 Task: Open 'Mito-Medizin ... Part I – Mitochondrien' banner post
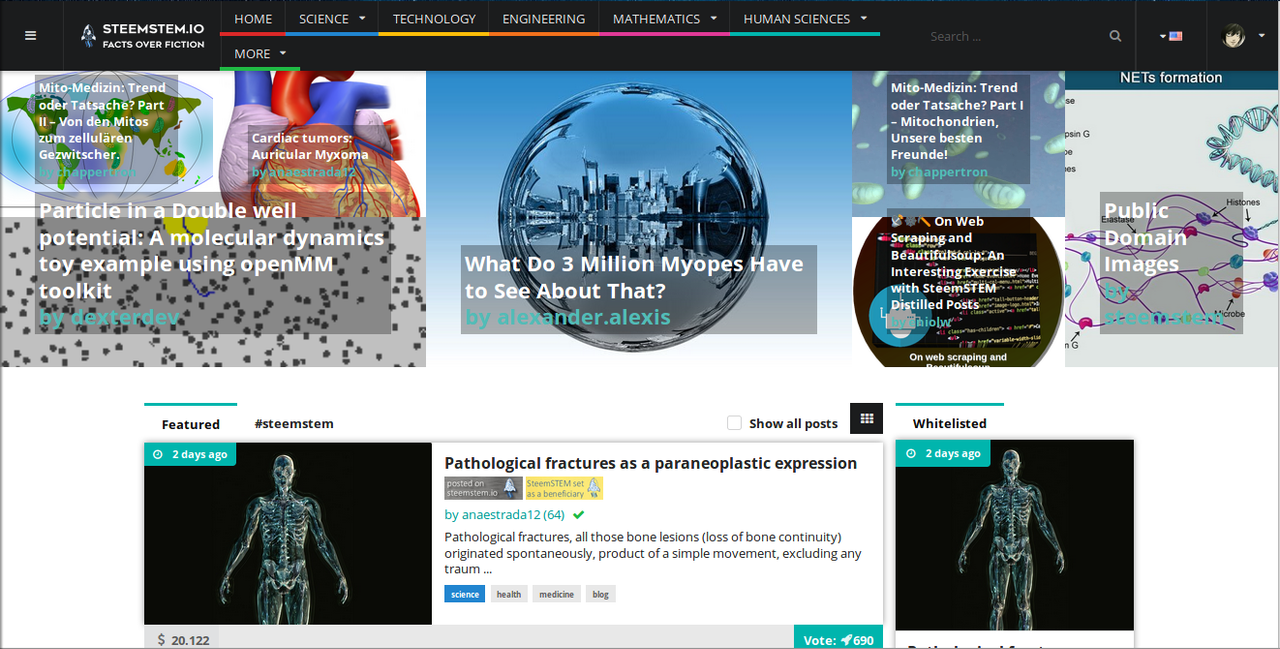pos(957,121)
